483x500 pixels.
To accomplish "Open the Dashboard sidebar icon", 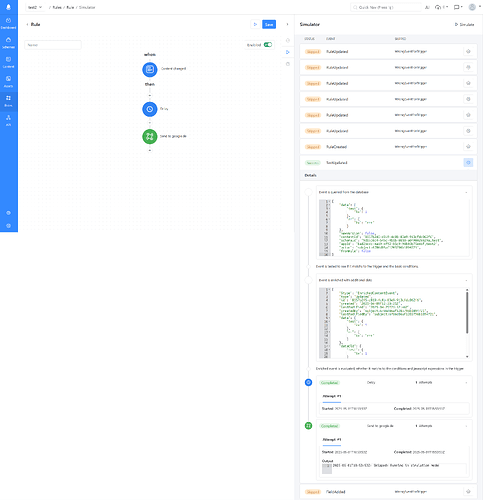I will pyautogui.click(x=8, y=23).
